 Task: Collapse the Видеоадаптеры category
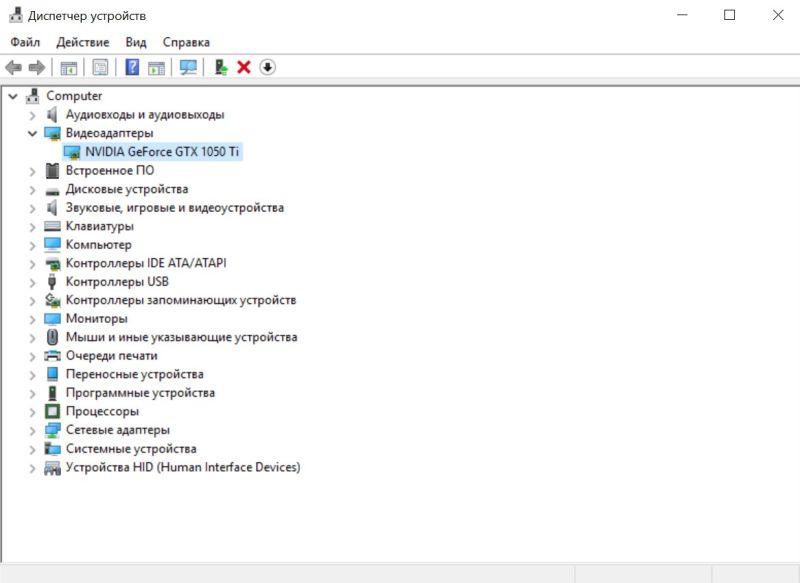[x=32, y=133]
